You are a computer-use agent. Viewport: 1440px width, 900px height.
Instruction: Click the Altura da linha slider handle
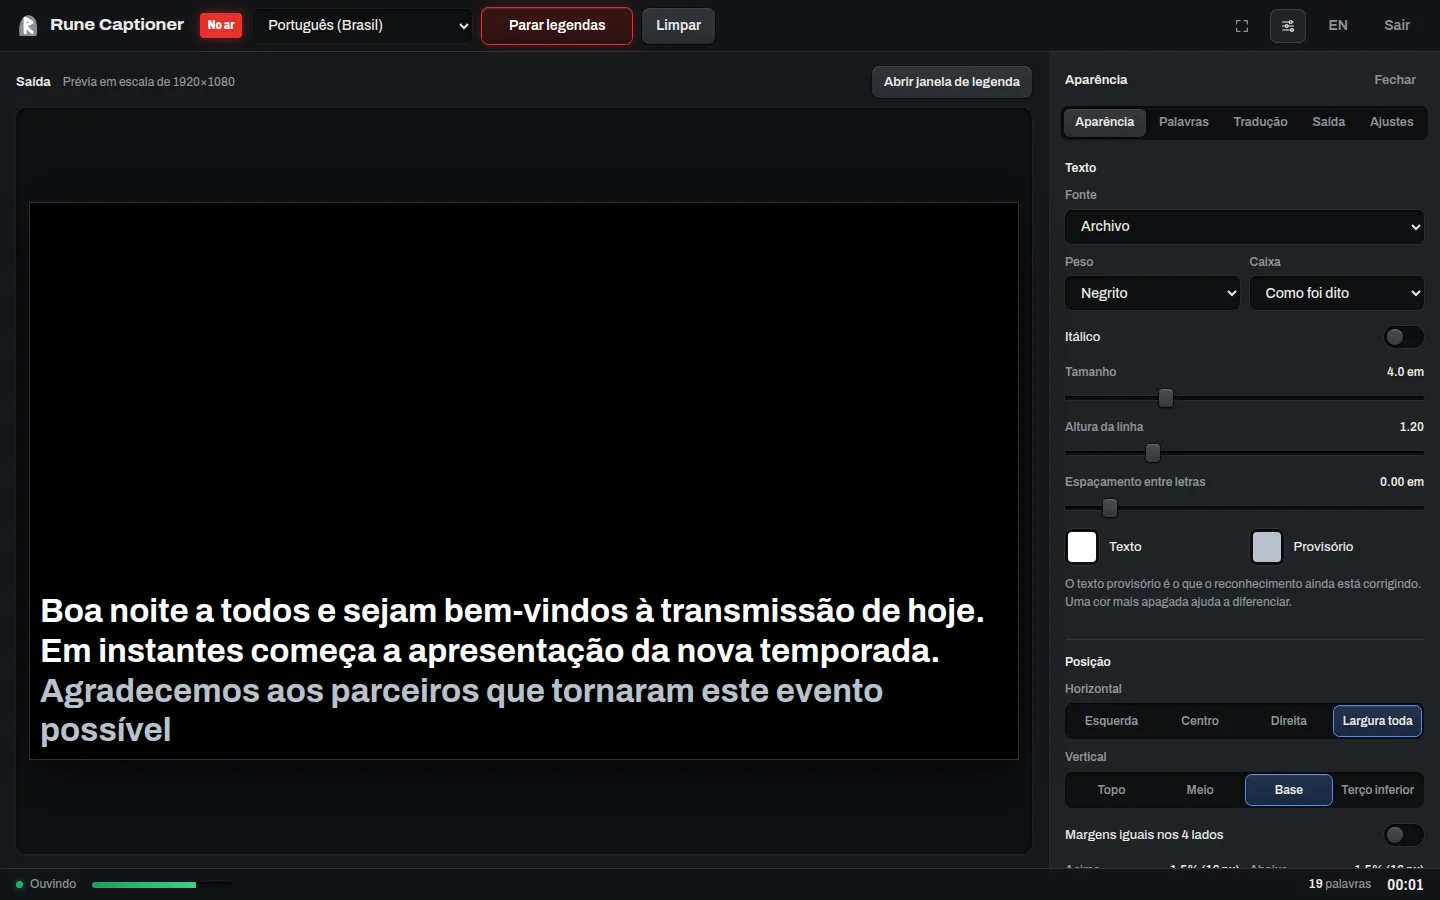coord(1153,453)
